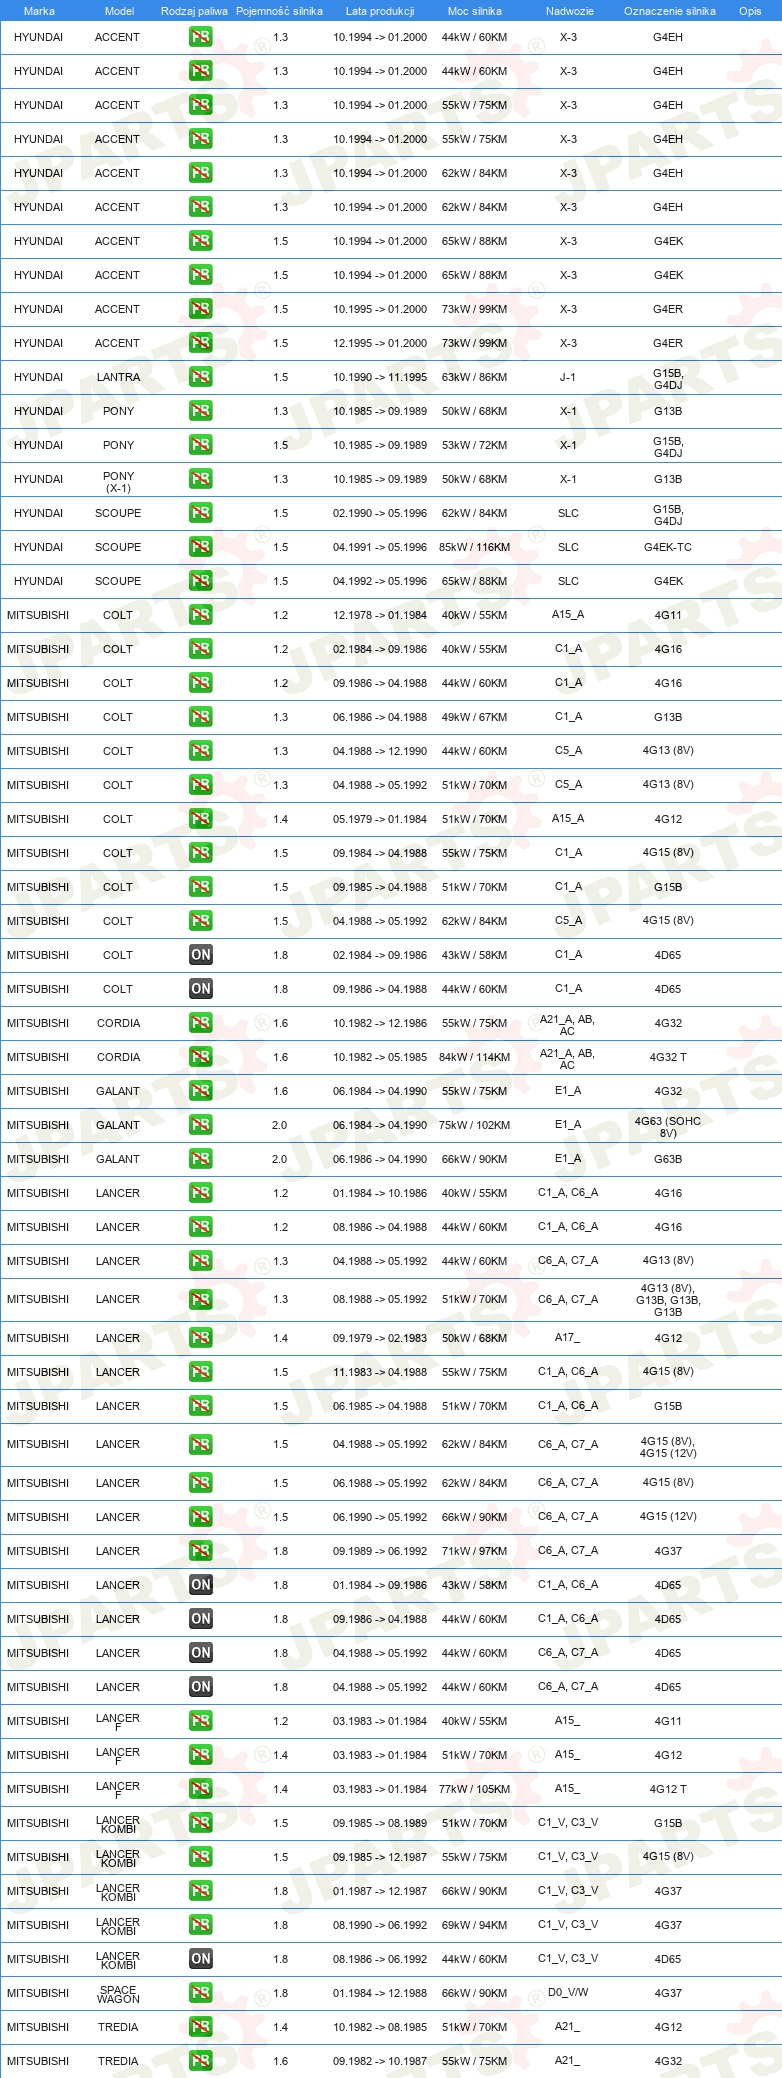Click the G4EK-TC engine code cell
The width and height of the screenshot is (782, 2078).
668,547
